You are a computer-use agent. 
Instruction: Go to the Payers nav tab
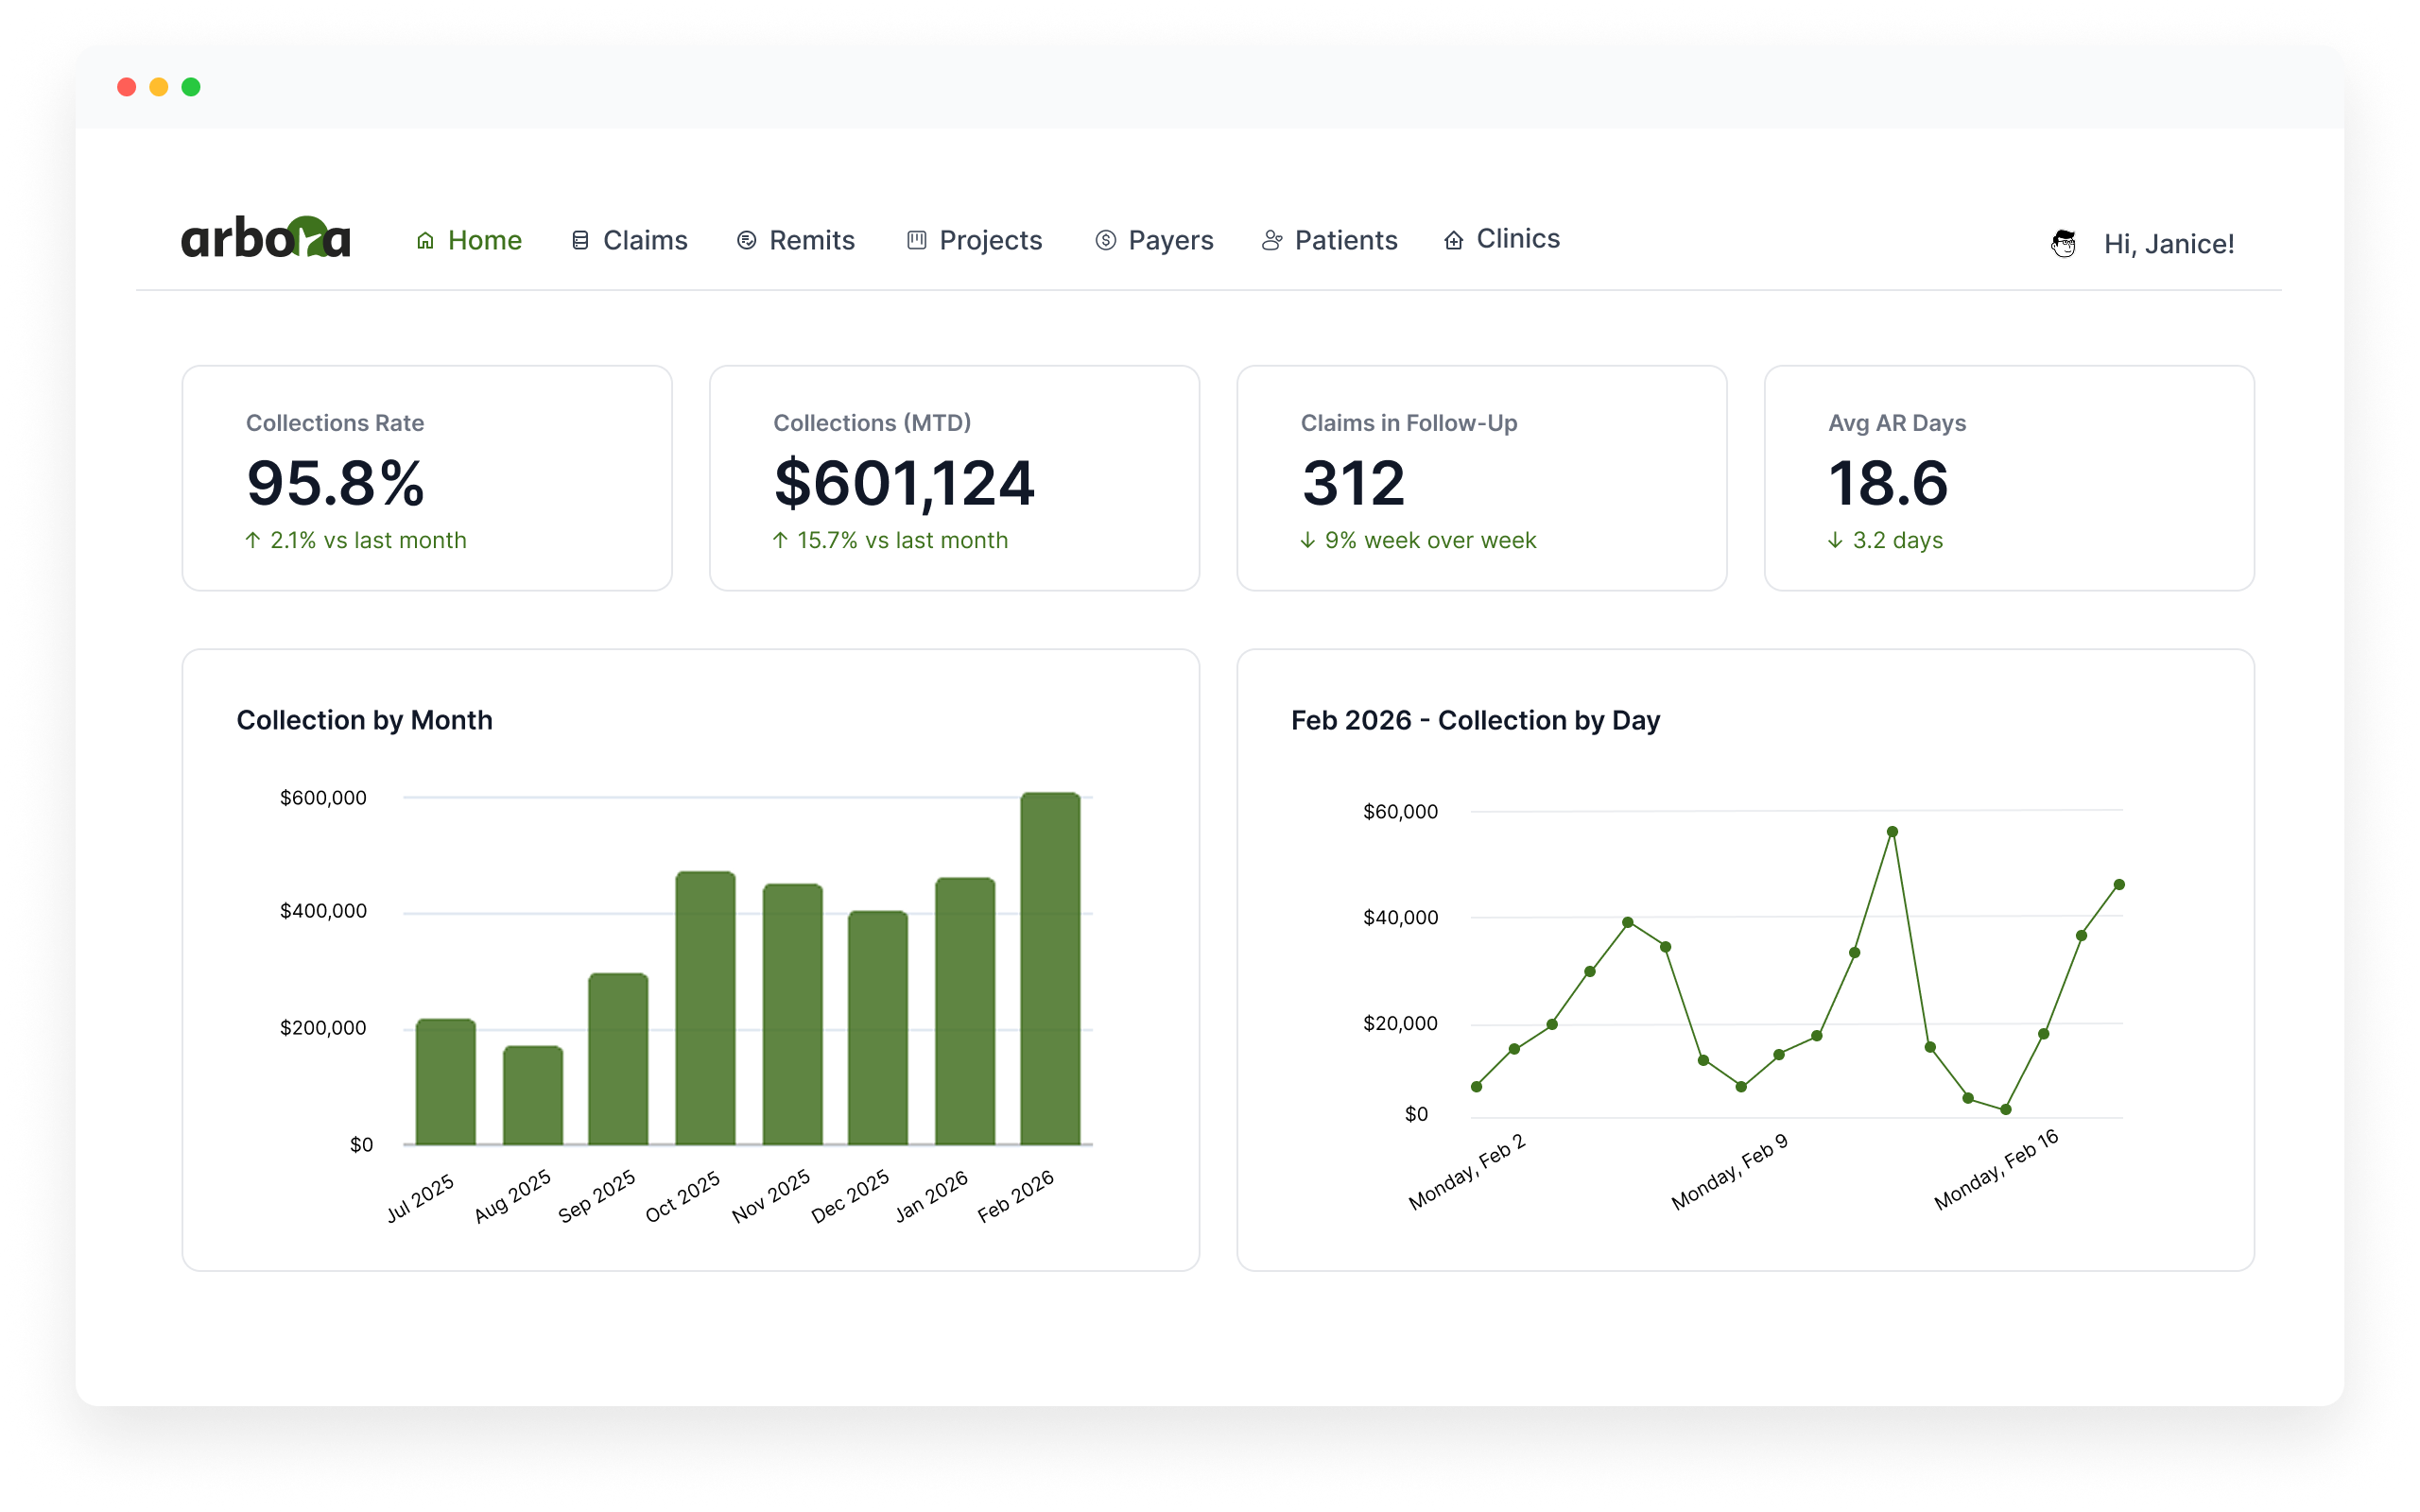(1170, 240)
